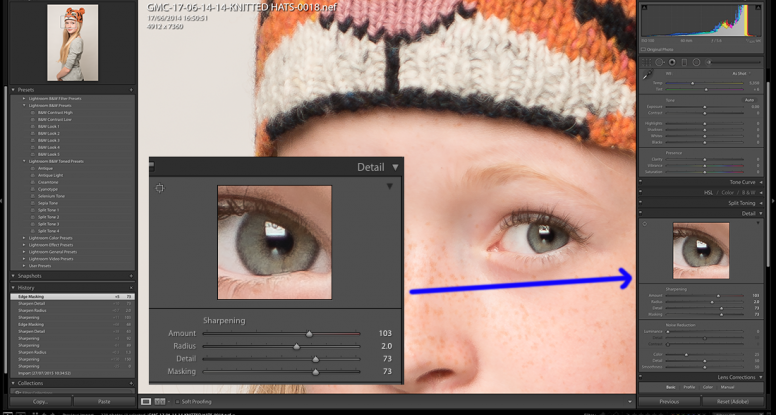Screen dimensions: 776x415
Task: Click the Noise Reduction Luminance slider
Action: 705,331
